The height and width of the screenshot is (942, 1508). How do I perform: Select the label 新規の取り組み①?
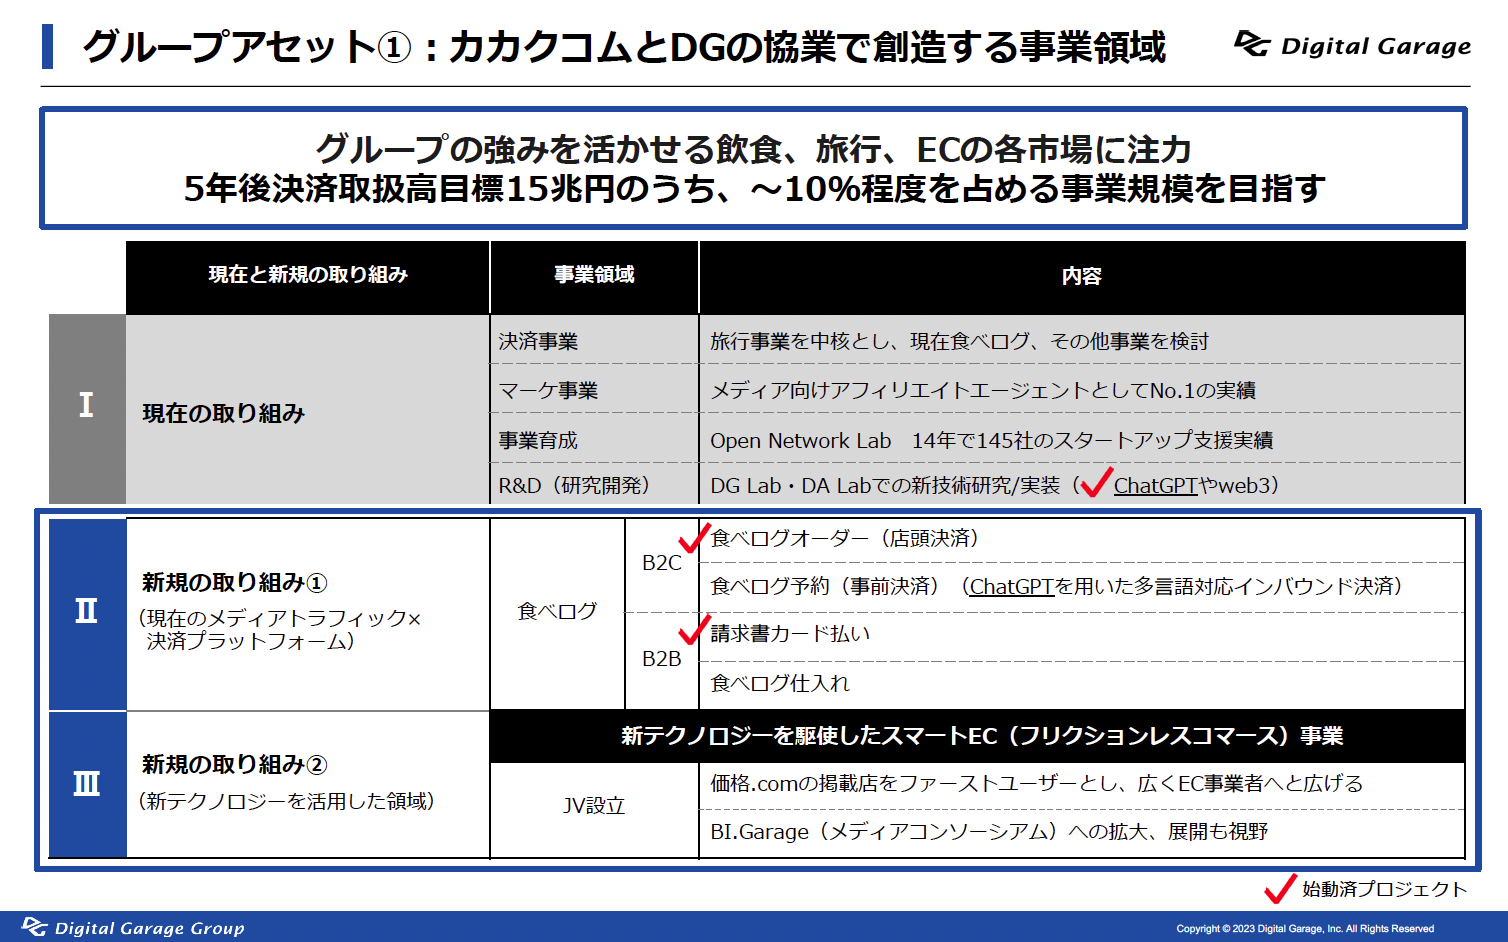point(234,582)
